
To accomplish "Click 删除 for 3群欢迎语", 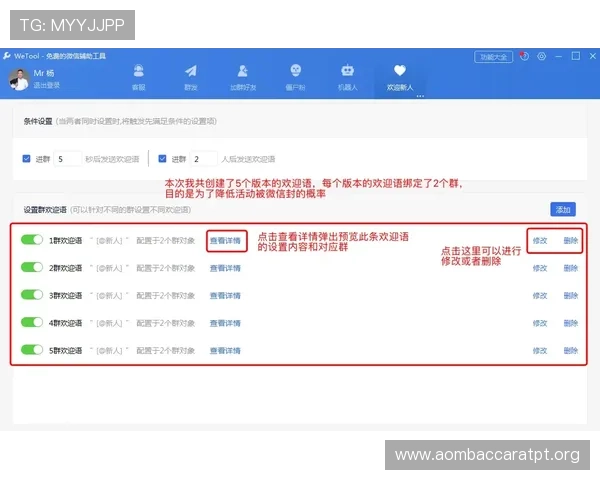I will pos(571,296).
